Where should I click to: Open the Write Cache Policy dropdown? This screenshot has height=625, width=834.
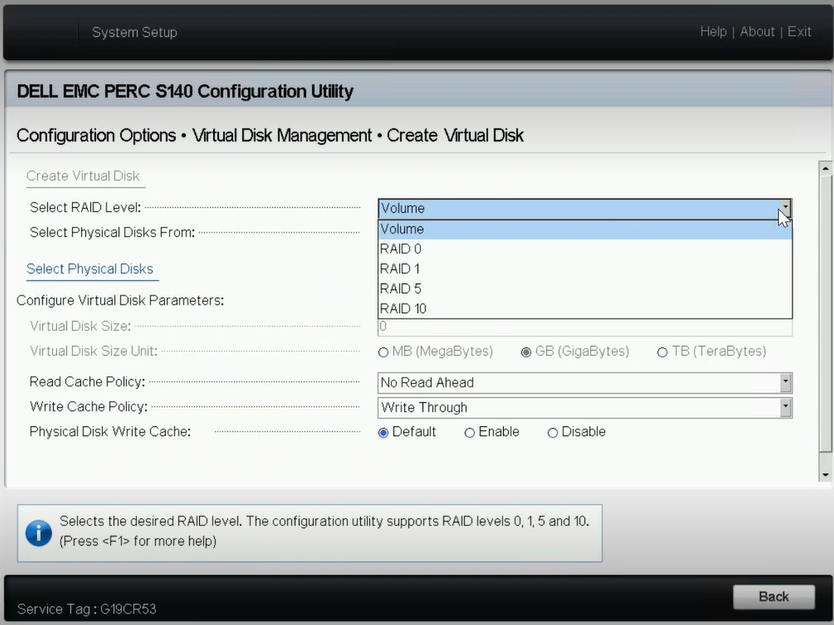(x=585, y=407)
